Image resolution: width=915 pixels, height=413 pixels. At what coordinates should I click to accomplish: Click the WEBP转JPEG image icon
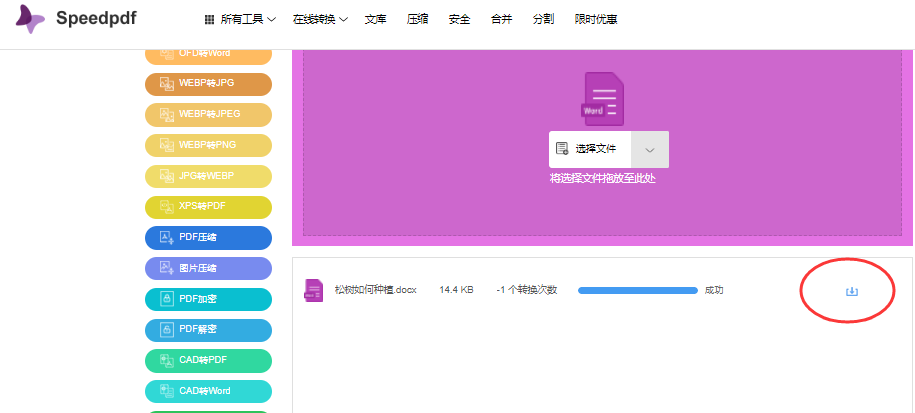(x=167, y=115)
